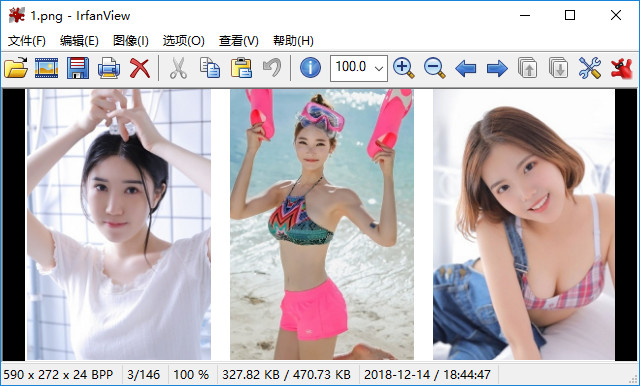This screenshot has width=640, height=386.
Task: Click the beach photo with the pink snorkel mask
Action: [x=322, y=224]
